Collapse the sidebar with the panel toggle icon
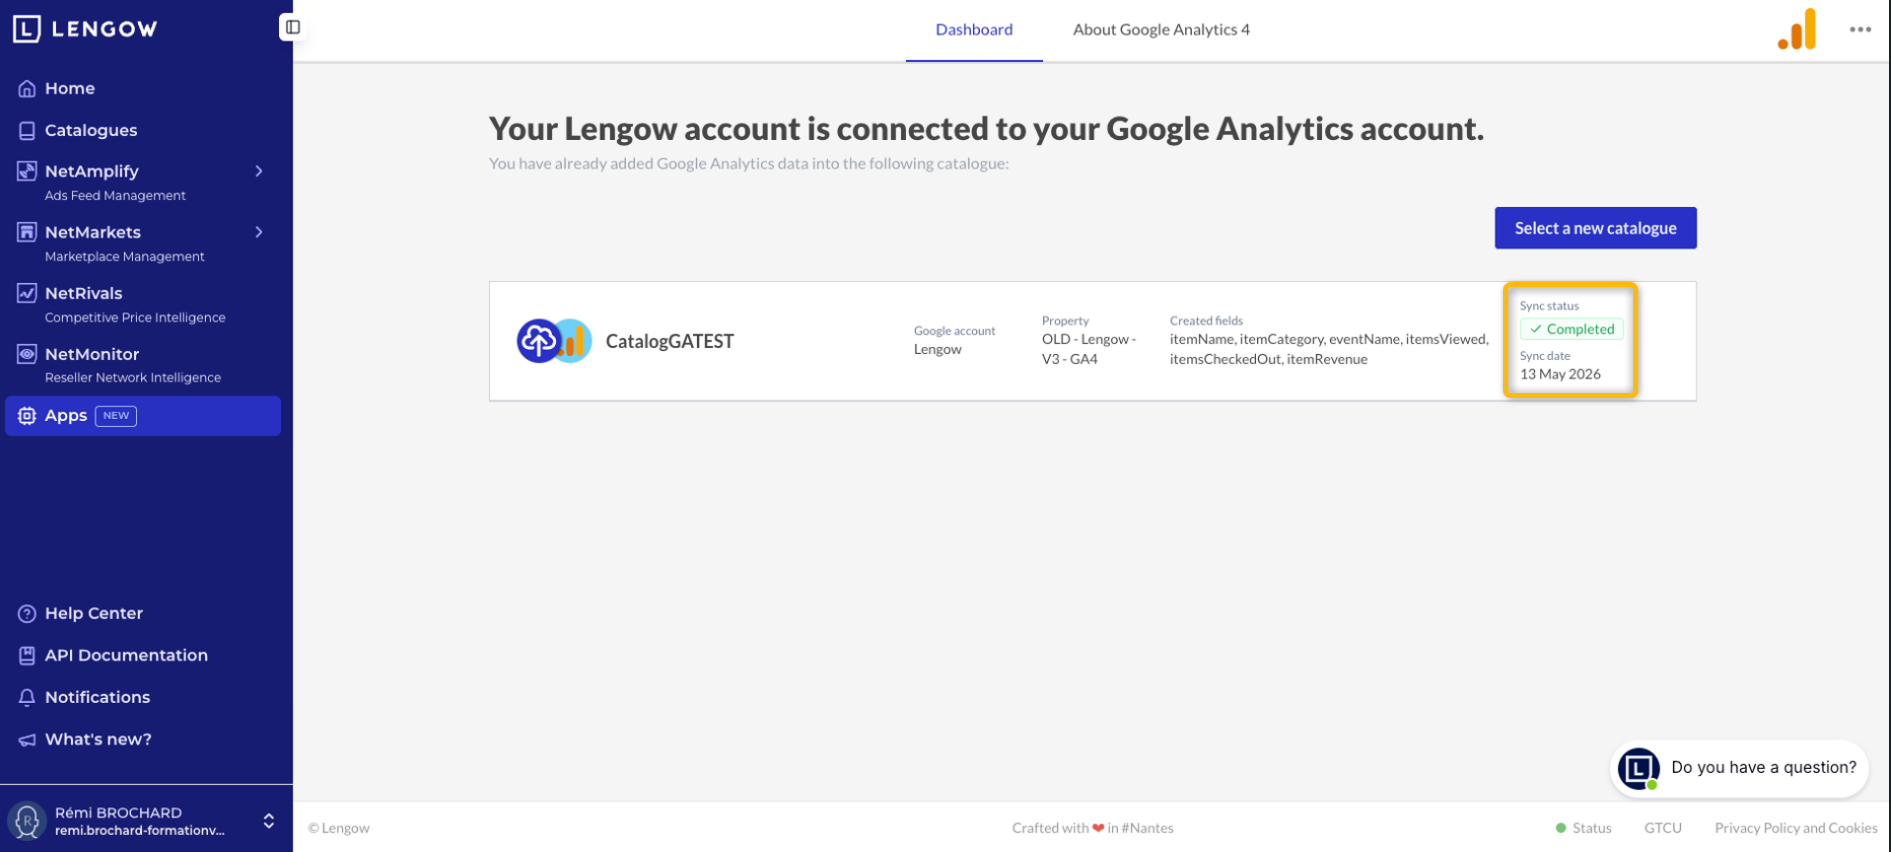Screen dimensions: 1891x852 pyautogui.click(x=292, y=27)
